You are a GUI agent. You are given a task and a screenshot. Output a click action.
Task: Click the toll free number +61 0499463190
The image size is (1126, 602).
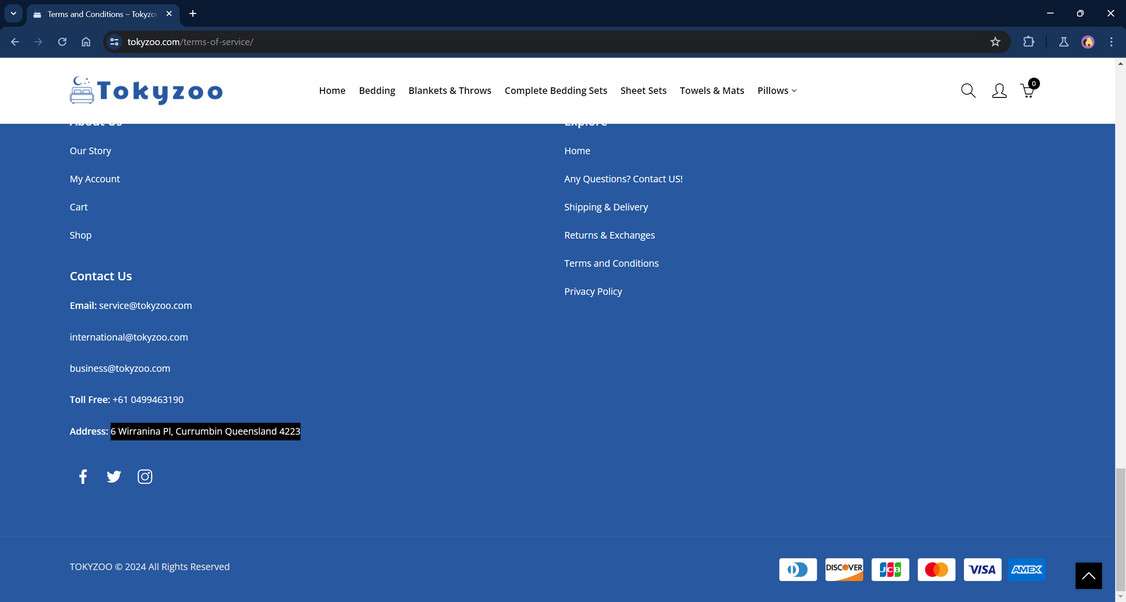[x=148, y=399]
